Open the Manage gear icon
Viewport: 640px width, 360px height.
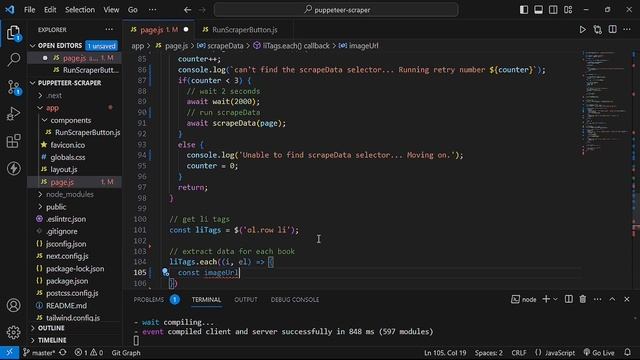13,332
